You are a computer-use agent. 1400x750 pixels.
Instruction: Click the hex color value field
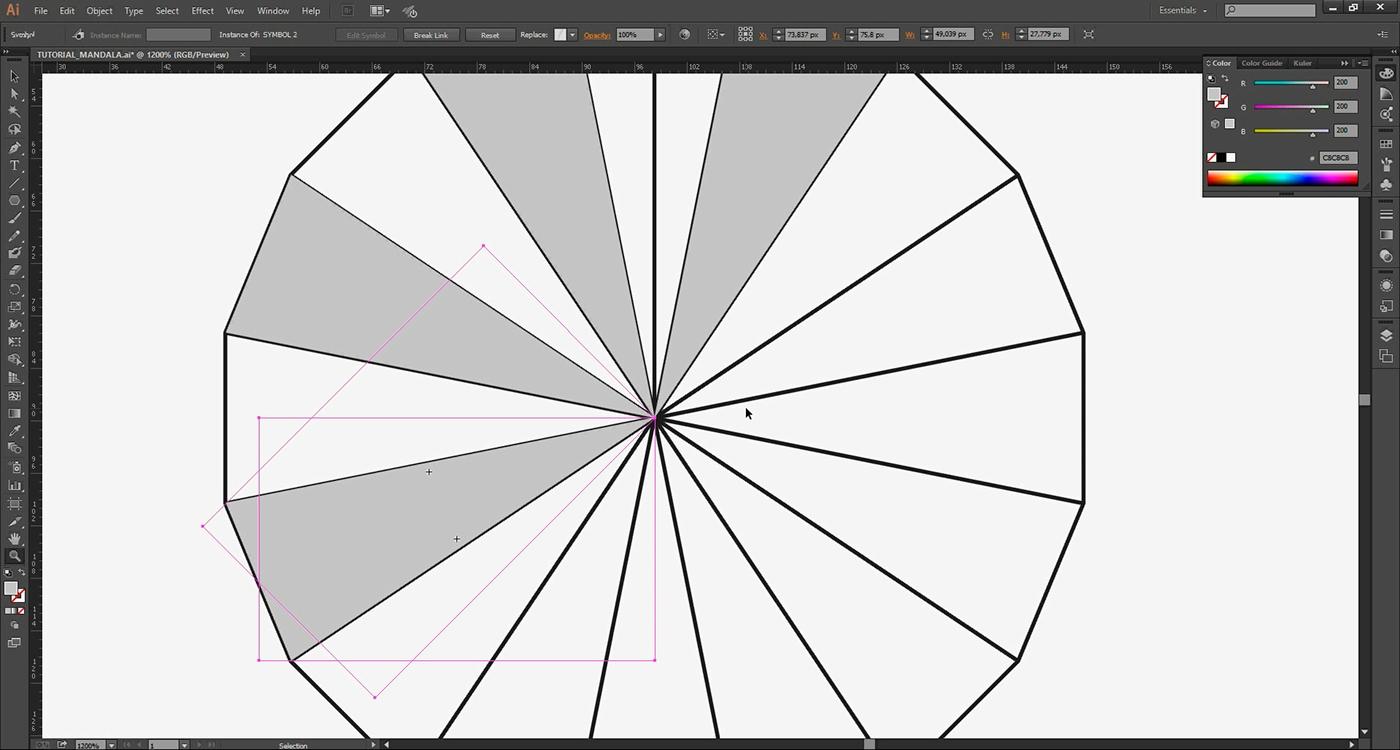pos(1337,158)
